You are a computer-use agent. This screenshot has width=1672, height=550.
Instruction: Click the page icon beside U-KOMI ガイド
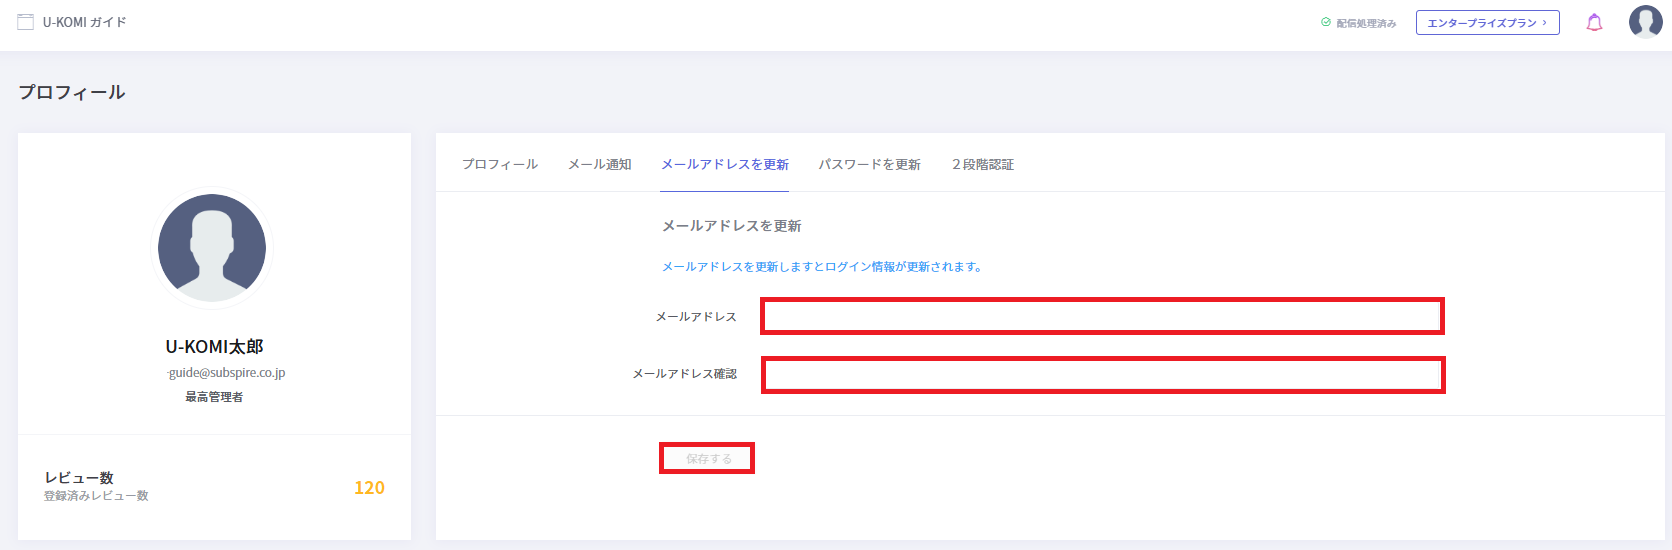pos(26,22)
